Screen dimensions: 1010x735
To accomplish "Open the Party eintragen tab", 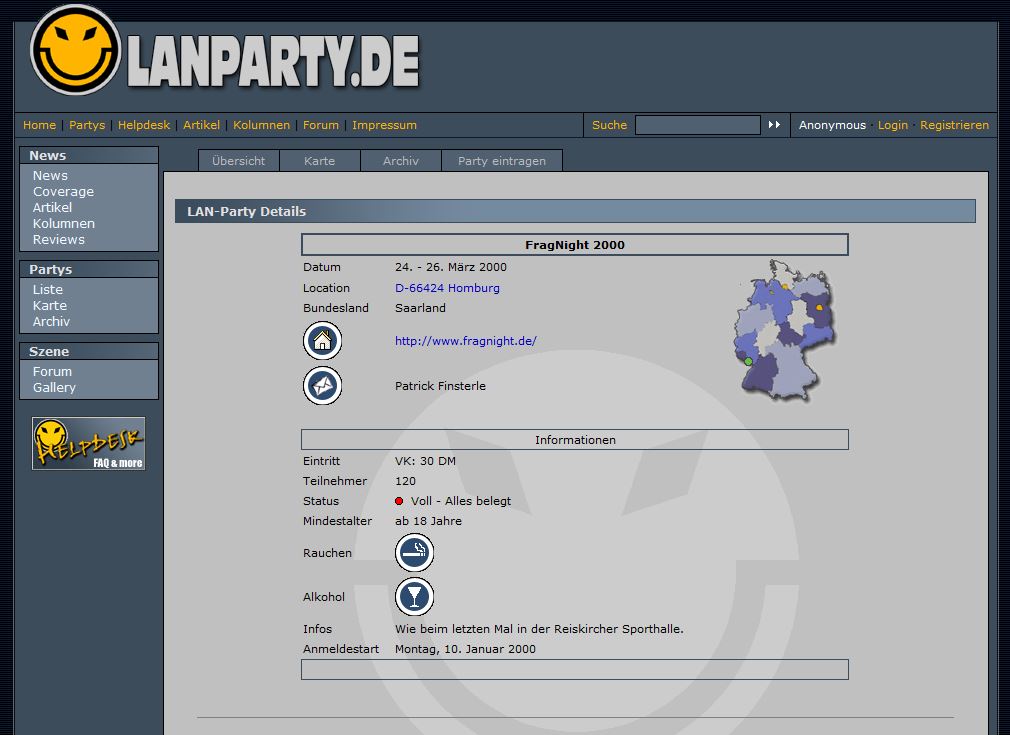I will coord(502,160).
